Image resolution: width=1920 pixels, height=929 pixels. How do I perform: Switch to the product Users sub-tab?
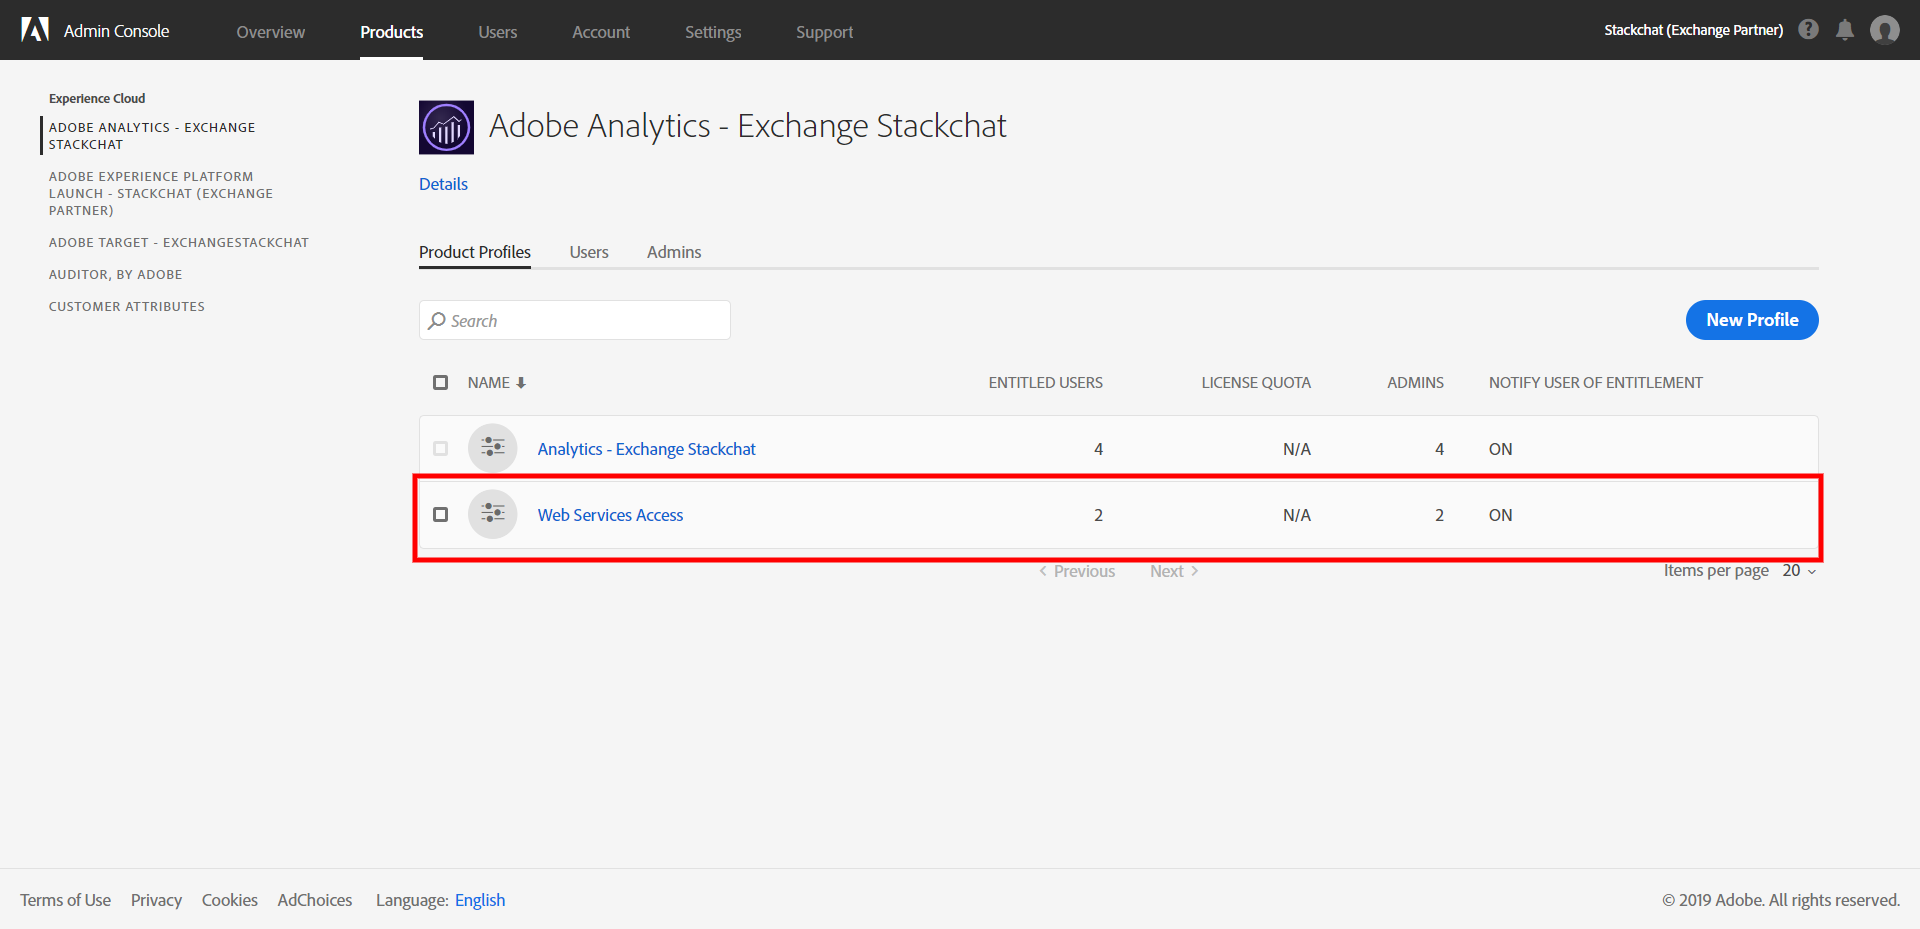(589, 252)
